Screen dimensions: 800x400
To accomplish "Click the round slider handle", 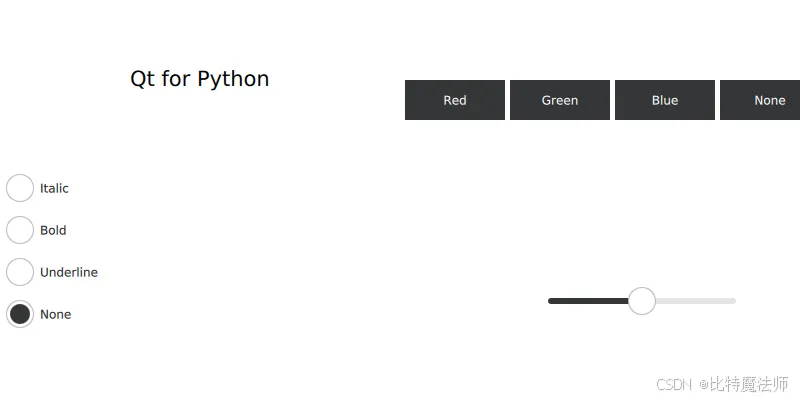I will click(x=642, y=301).
